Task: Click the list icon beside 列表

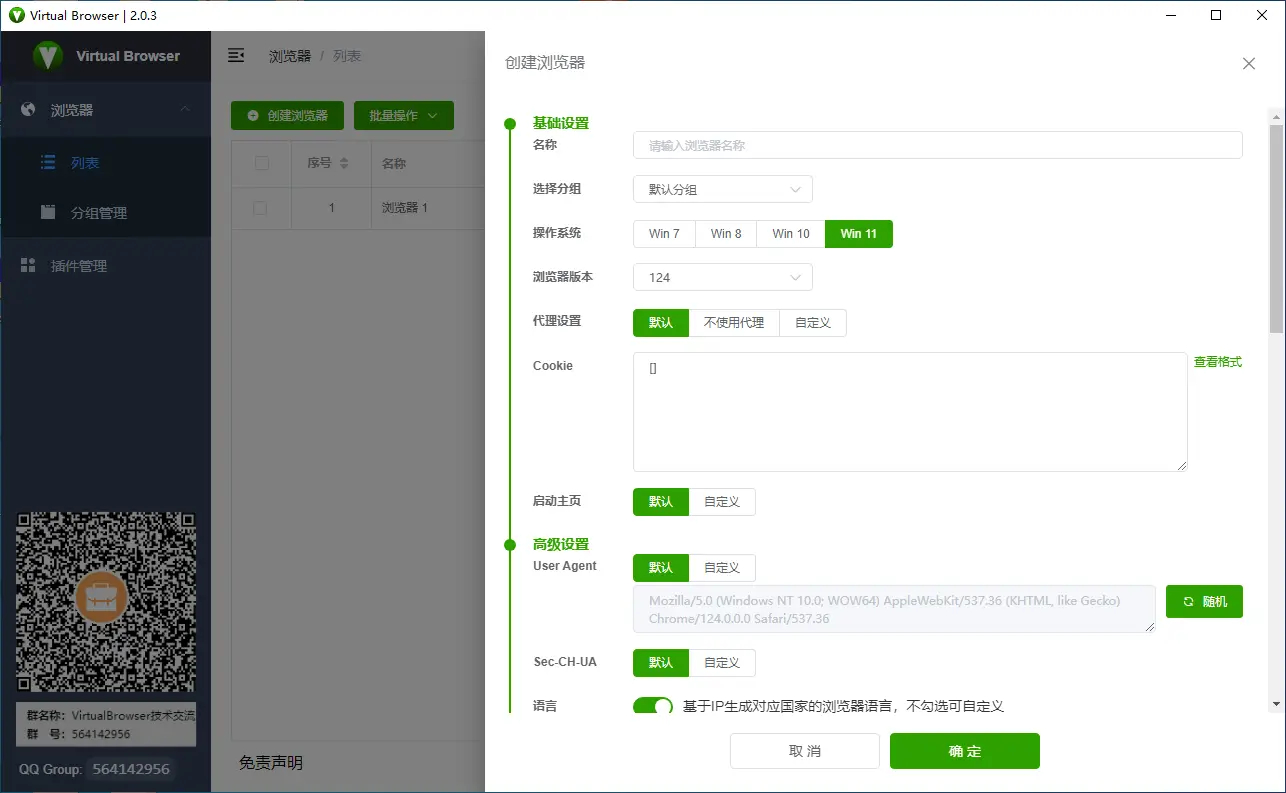Action: (47, 163)
